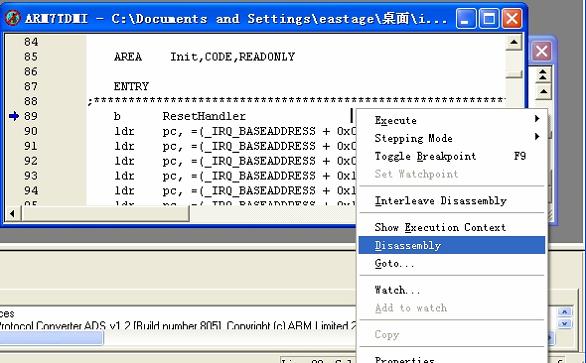Close the background window with pink X

542,52
